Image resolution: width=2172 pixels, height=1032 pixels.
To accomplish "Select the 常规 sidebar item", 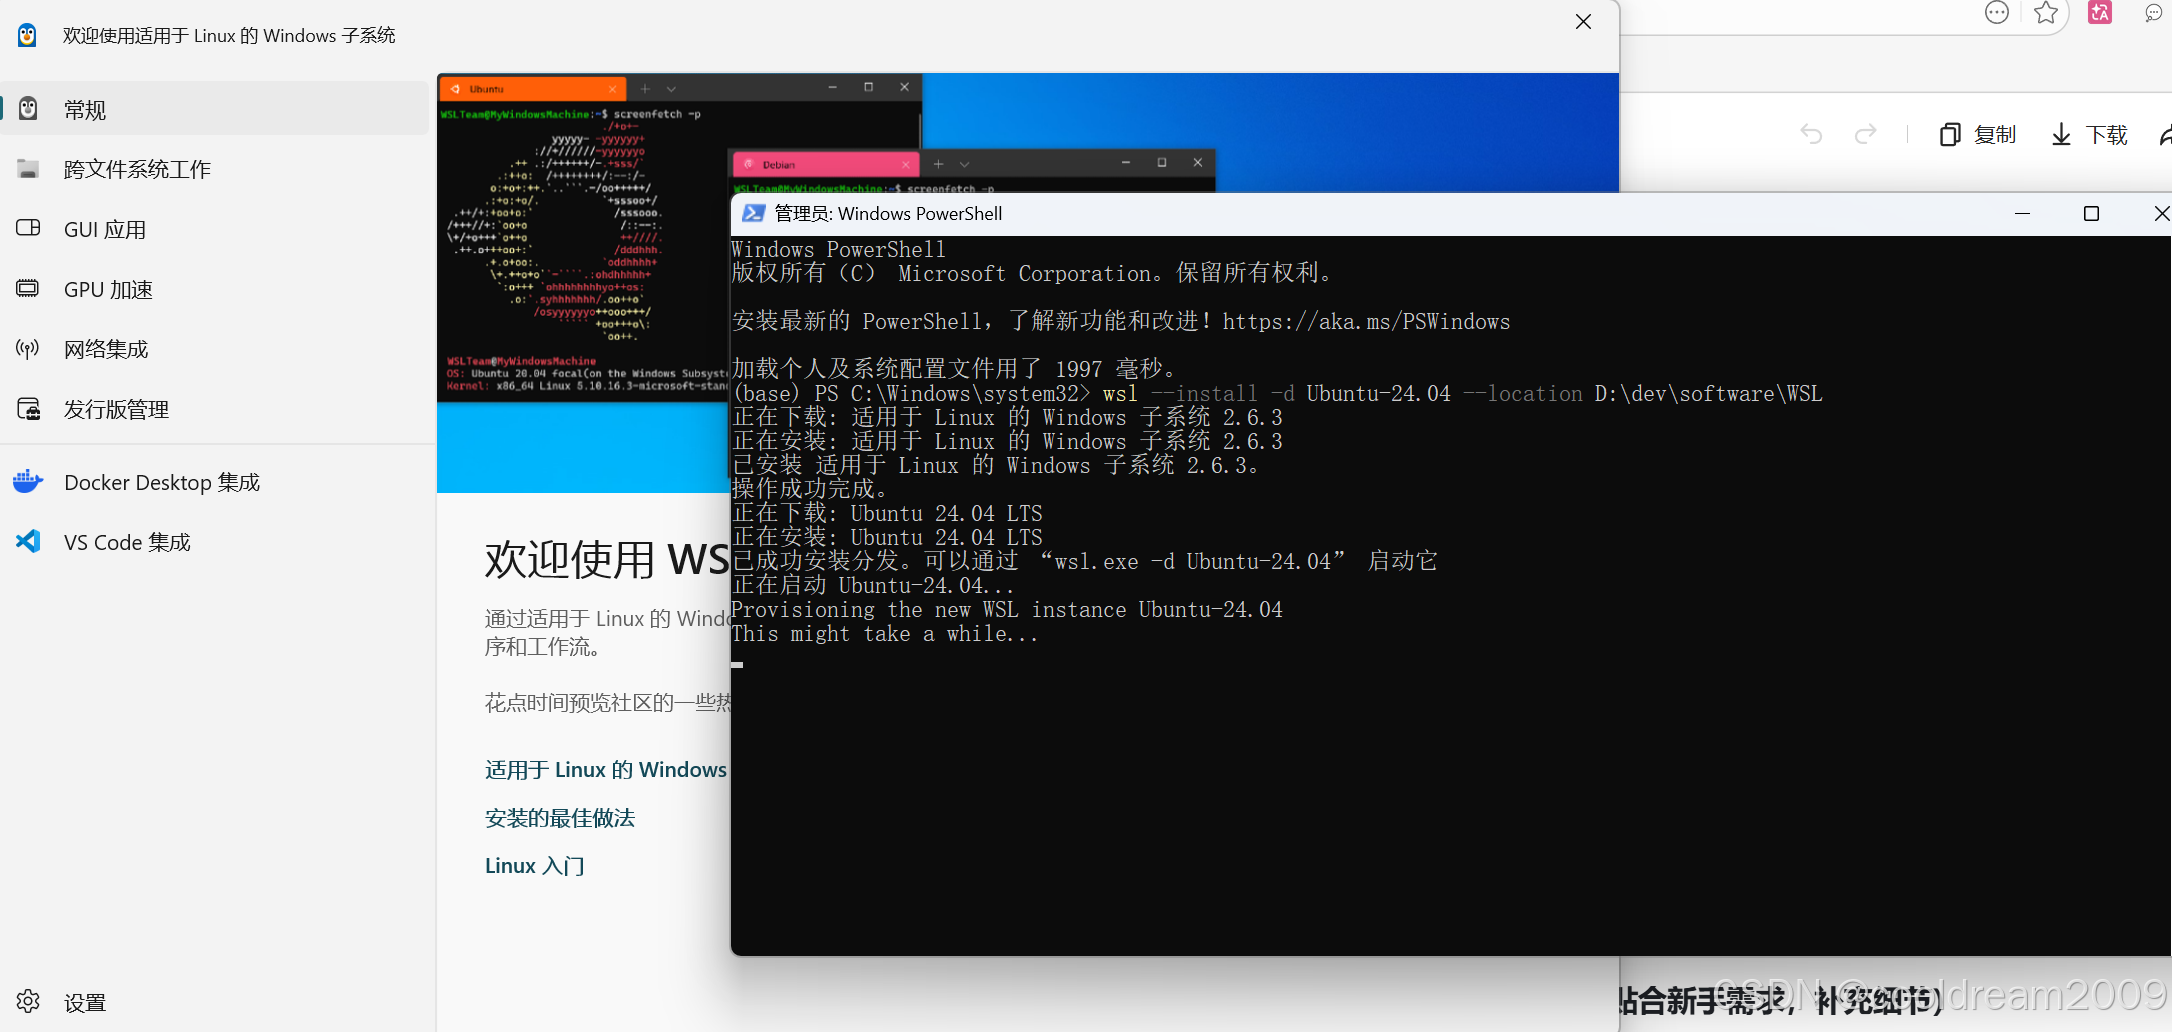I will [x=215, y=109].
